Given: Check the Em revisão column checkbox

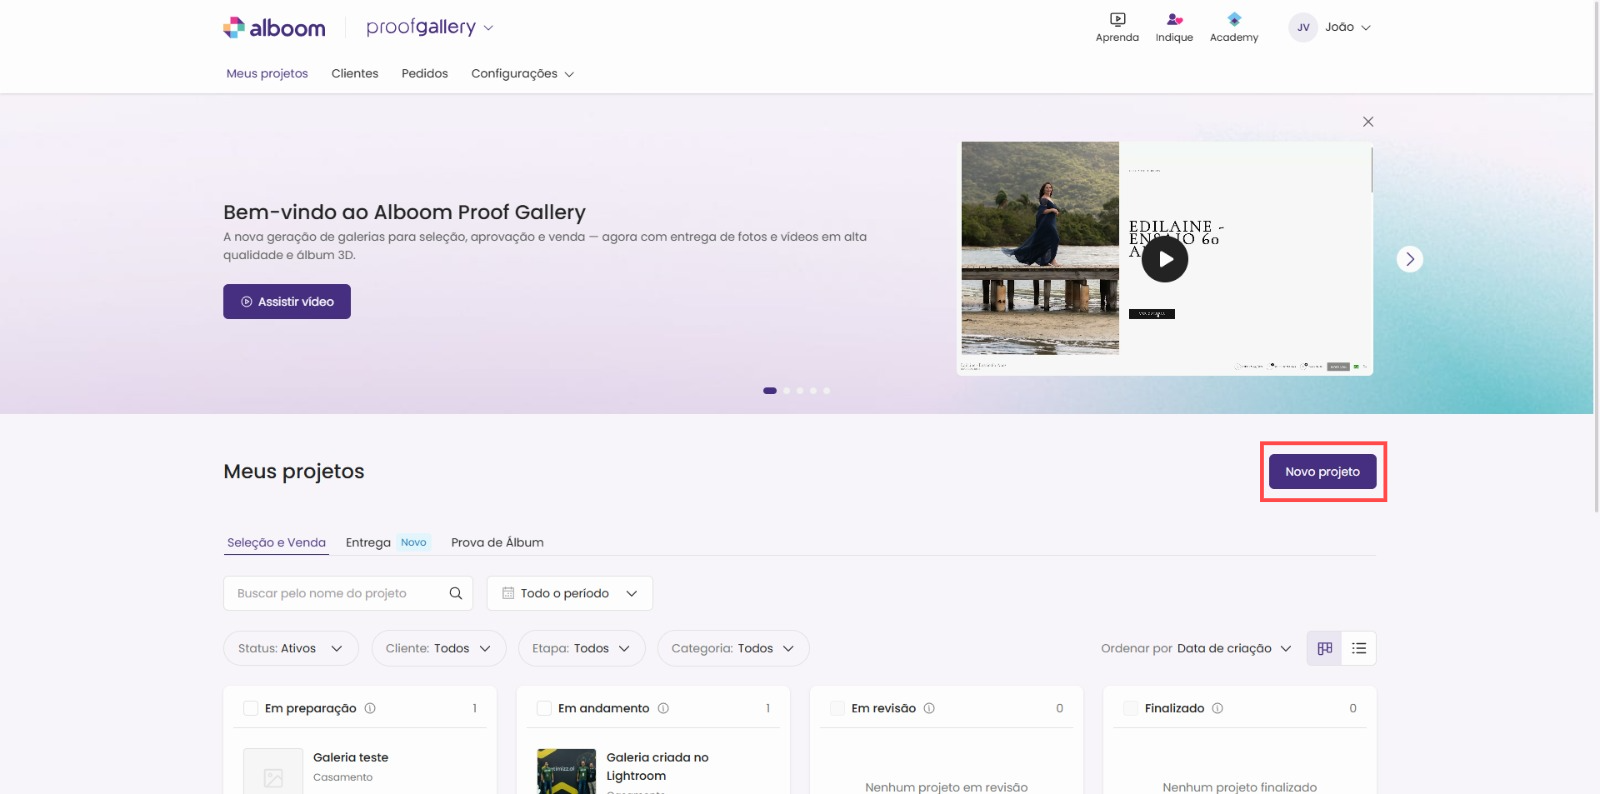Looking at the screenshot, I should click(x=838, y=708).
